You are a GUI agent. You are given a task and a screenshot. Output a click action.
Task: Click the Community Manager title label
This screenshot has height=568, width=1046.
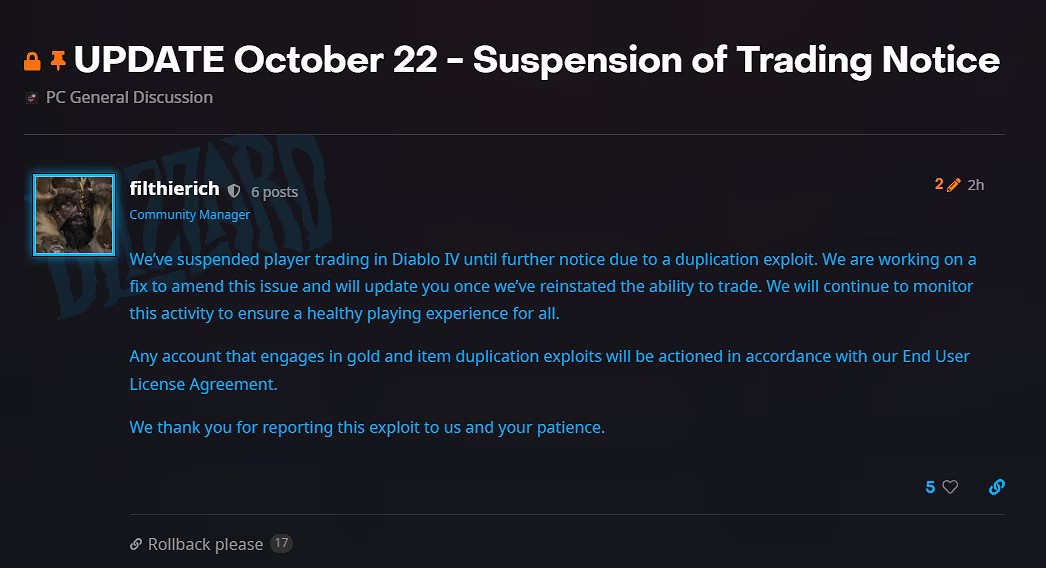click(x=190, y=215)
